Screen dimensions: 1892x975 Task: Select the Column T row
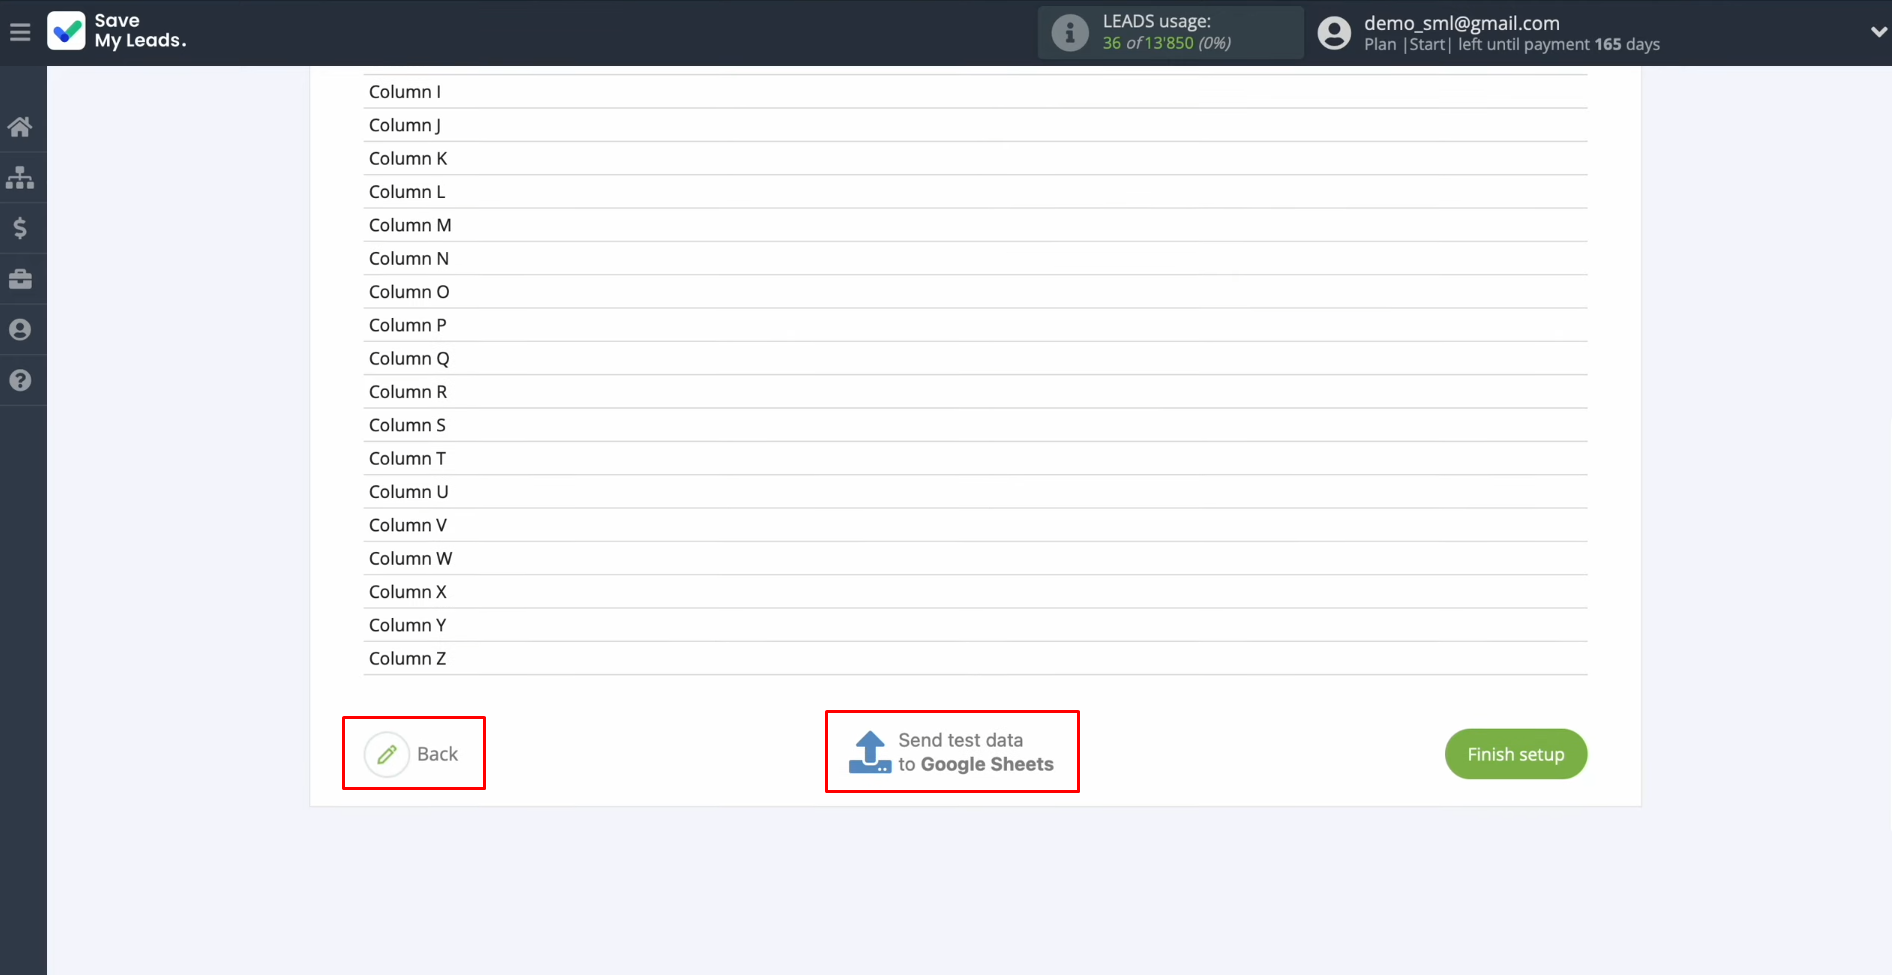976,458
